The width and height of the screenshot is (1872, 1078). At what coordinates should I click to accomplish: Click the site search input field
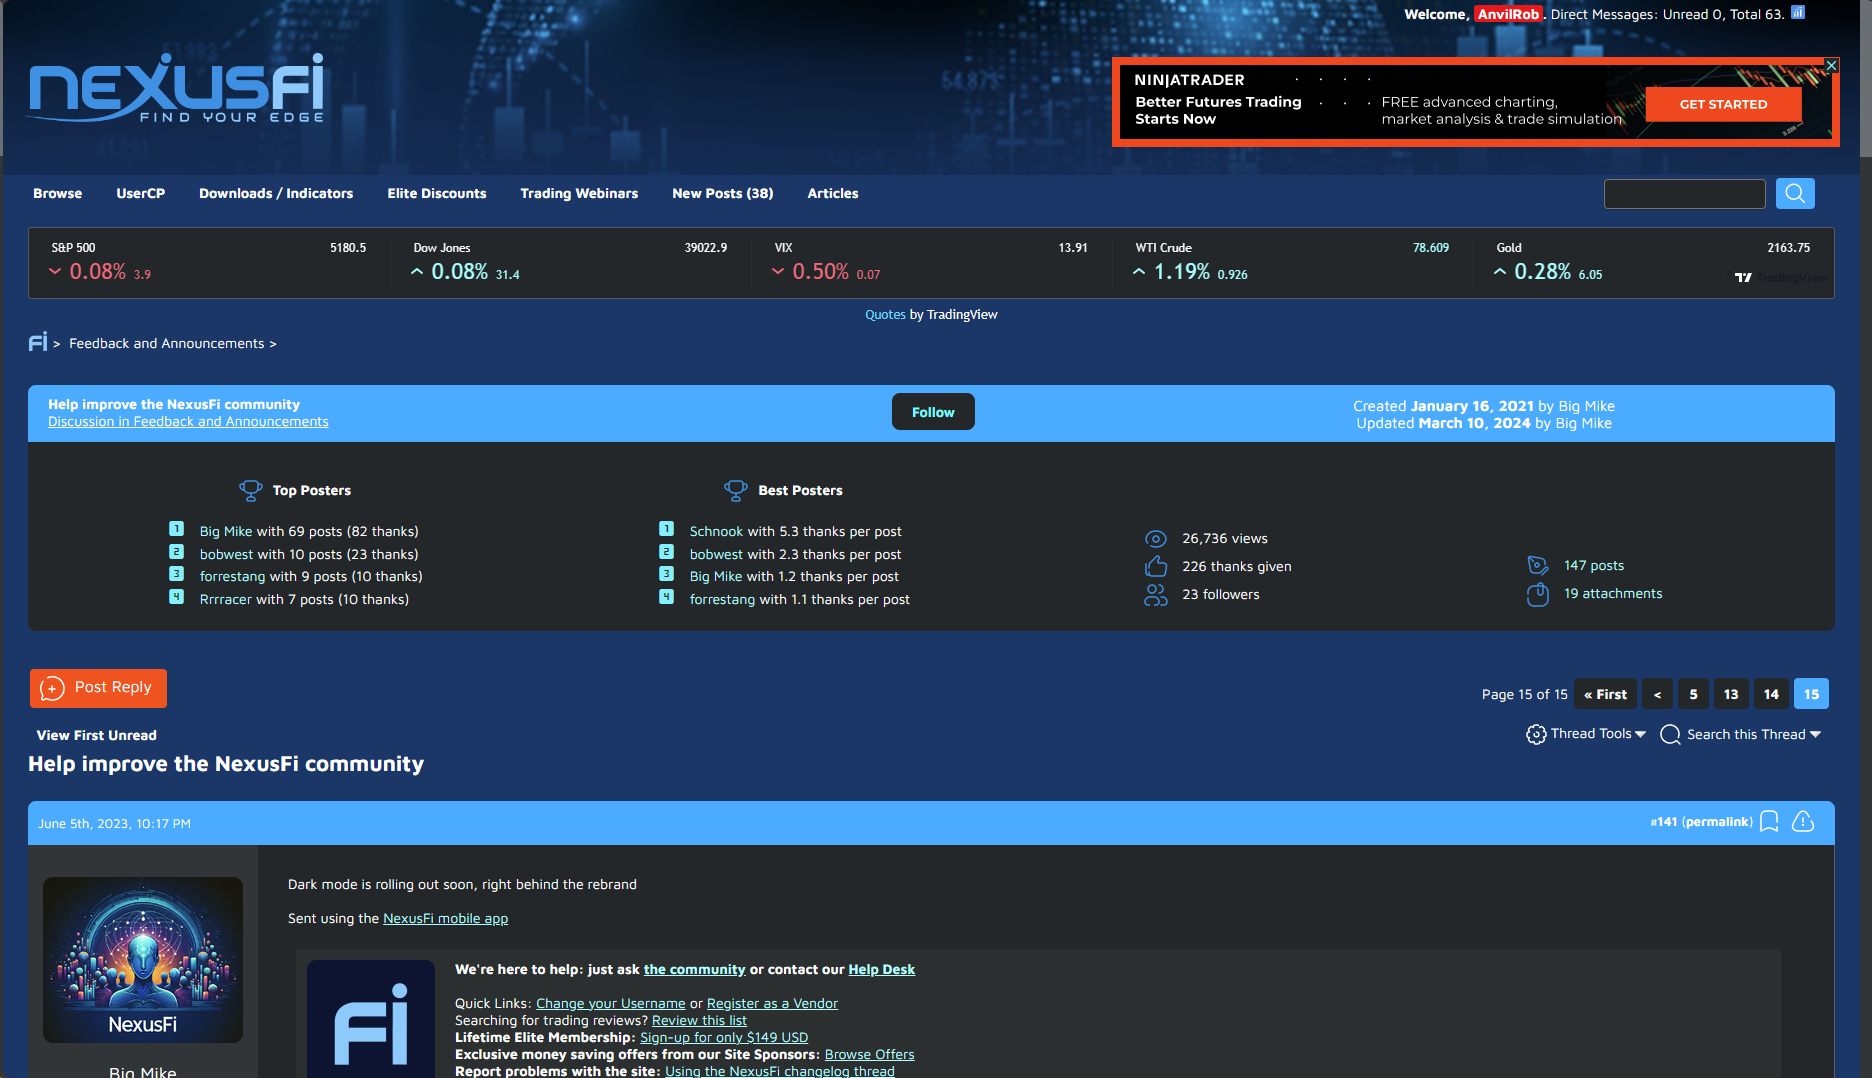click(x=1684, y=194)
